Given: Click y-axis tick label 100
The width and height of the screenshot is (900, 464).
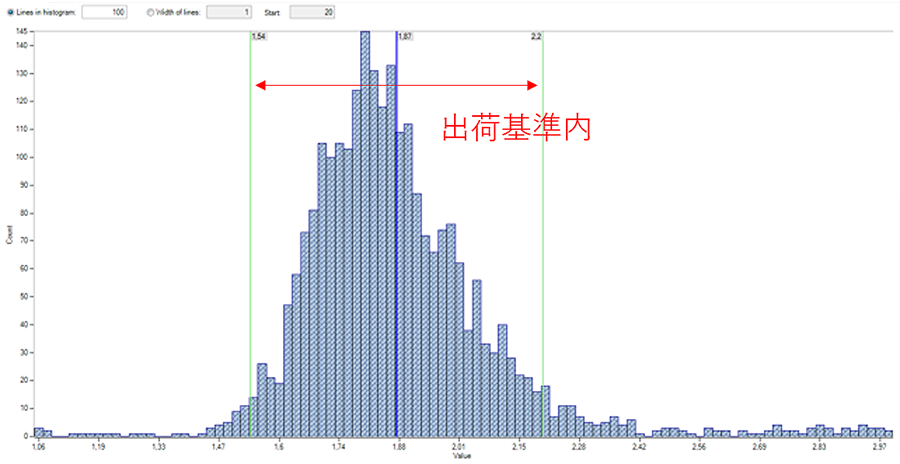Looking at the screenshot, I should tap(22, 157).
